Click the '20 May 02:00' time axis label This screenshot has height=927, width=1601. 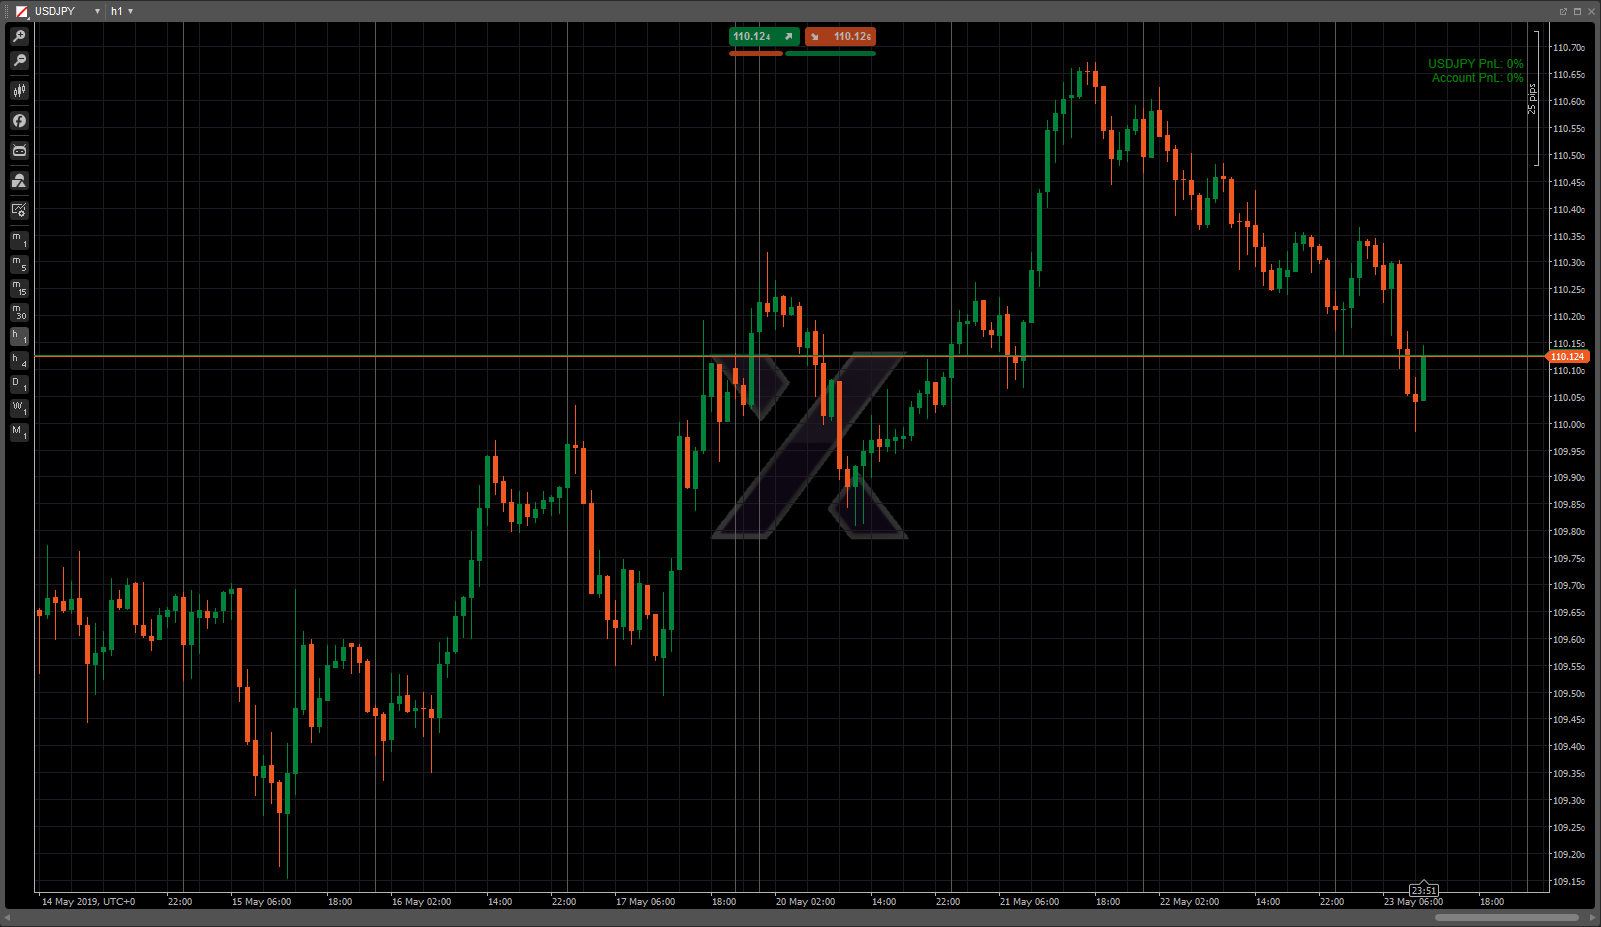point(805,902)
